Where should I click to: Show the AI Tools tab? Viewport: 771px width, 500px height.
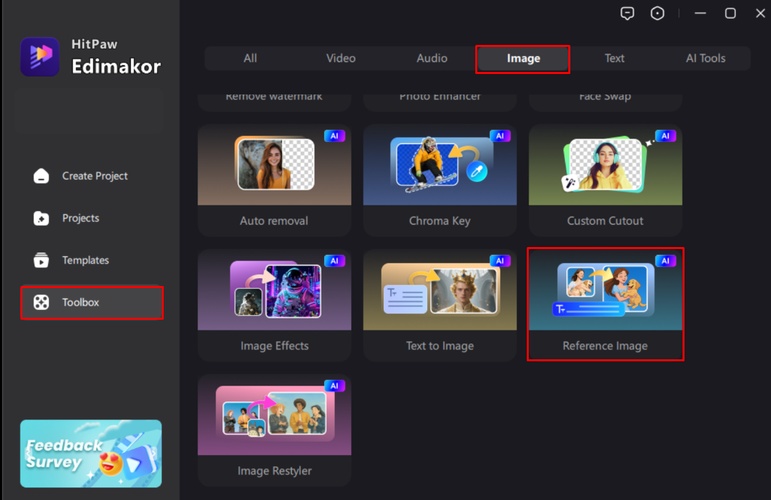[x=705, y=58]
